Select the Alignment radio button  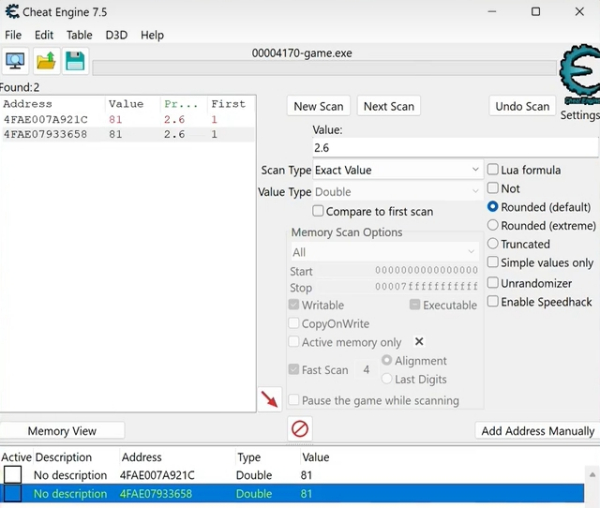pyautogui.click(x=387, y=360)
